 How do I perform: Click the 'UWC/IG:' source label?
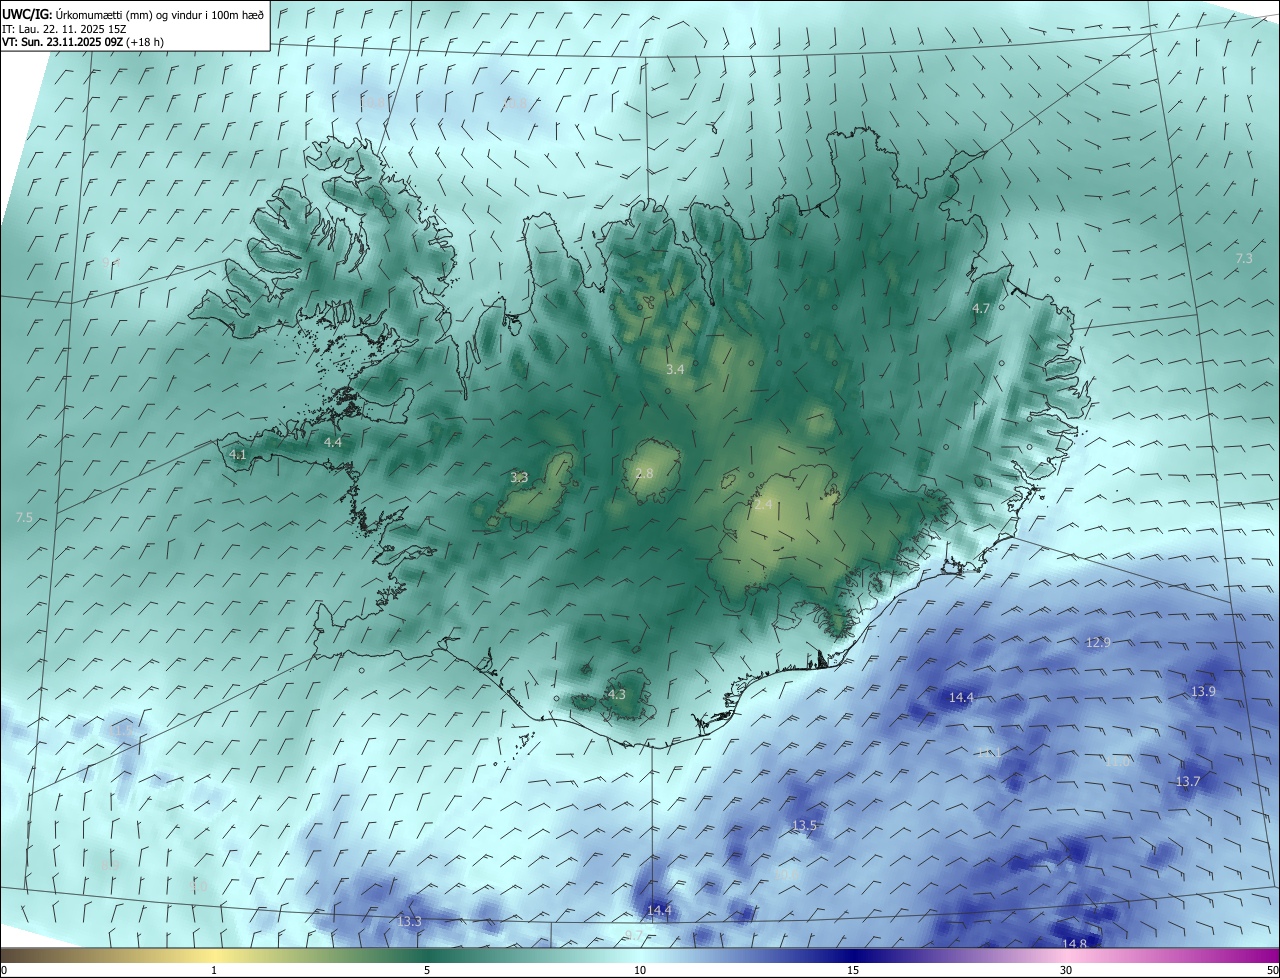[27, 15]
